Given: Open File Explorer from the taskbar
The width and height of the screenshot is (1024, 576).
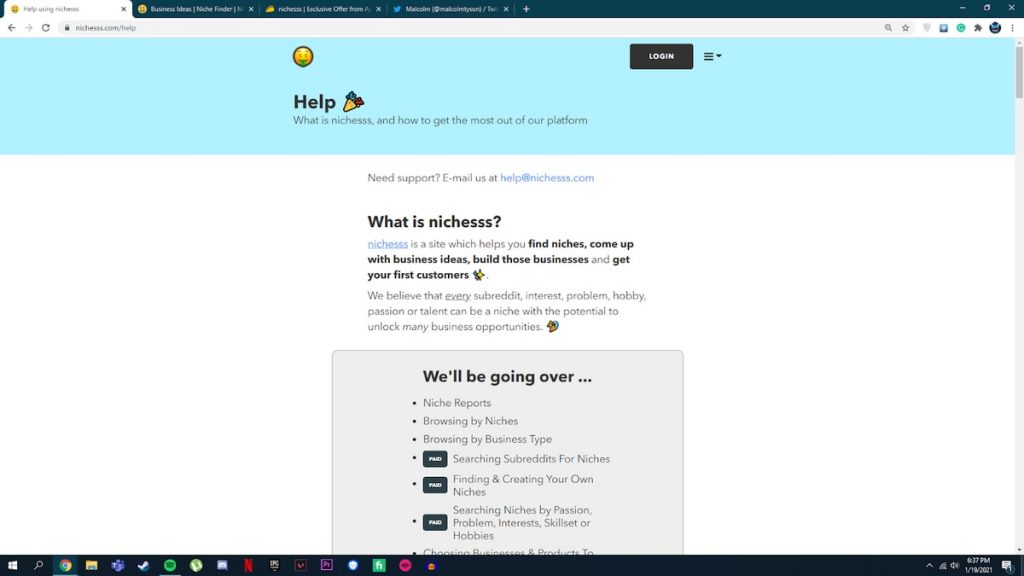Looking at the screenshot, I should [91, 566].
